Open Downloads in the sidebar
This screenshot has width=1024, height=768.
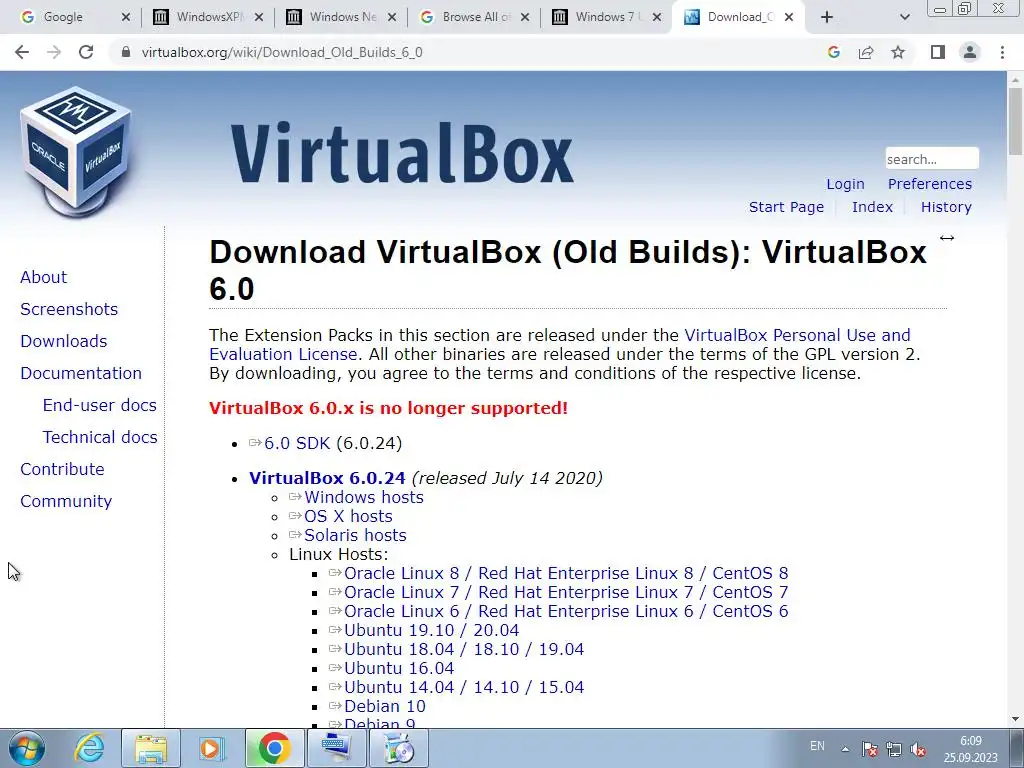(x=63, y=341)
